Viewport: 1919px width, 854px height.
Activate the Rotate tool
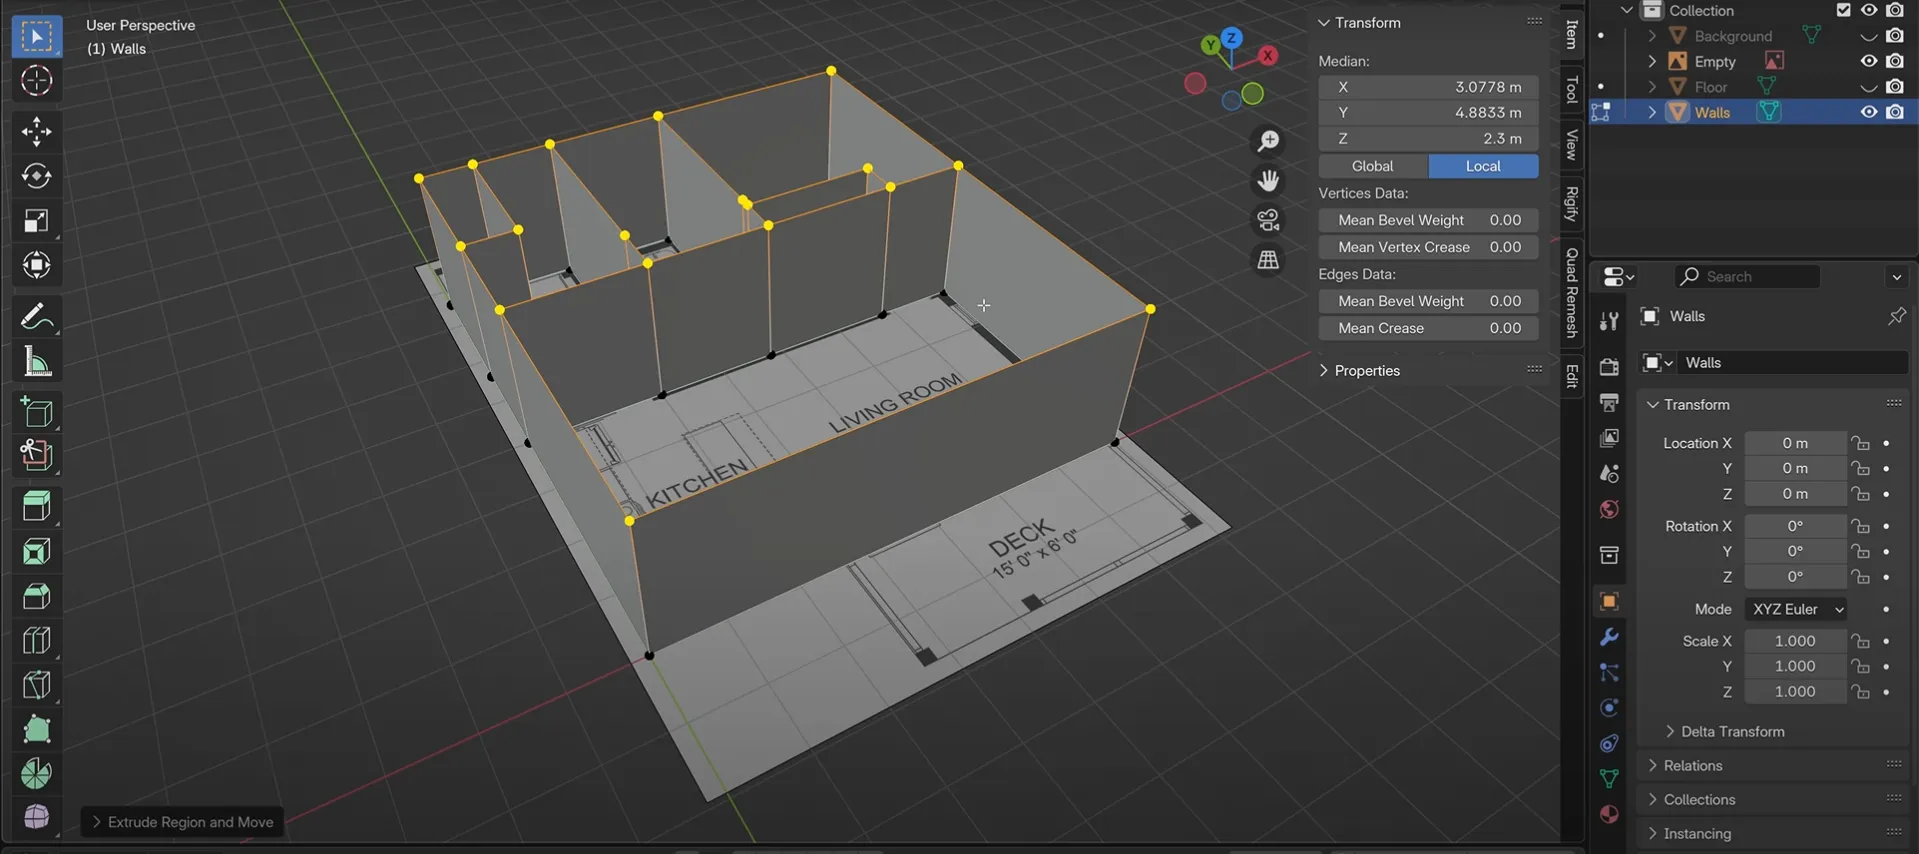pyautogui.click(x=37, y=177)
